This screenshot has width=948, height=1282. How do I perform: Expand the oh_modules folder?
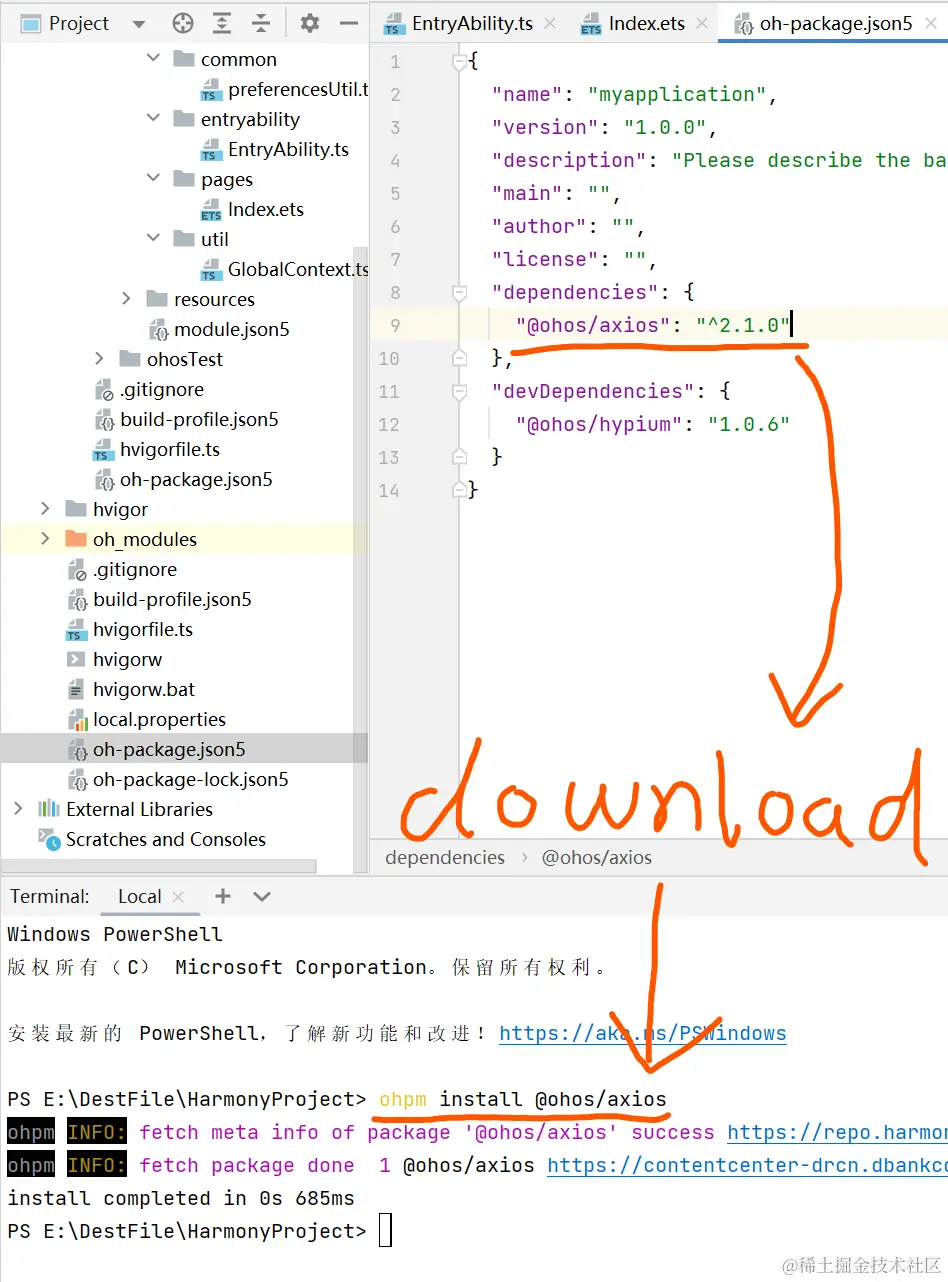[45, 539]
